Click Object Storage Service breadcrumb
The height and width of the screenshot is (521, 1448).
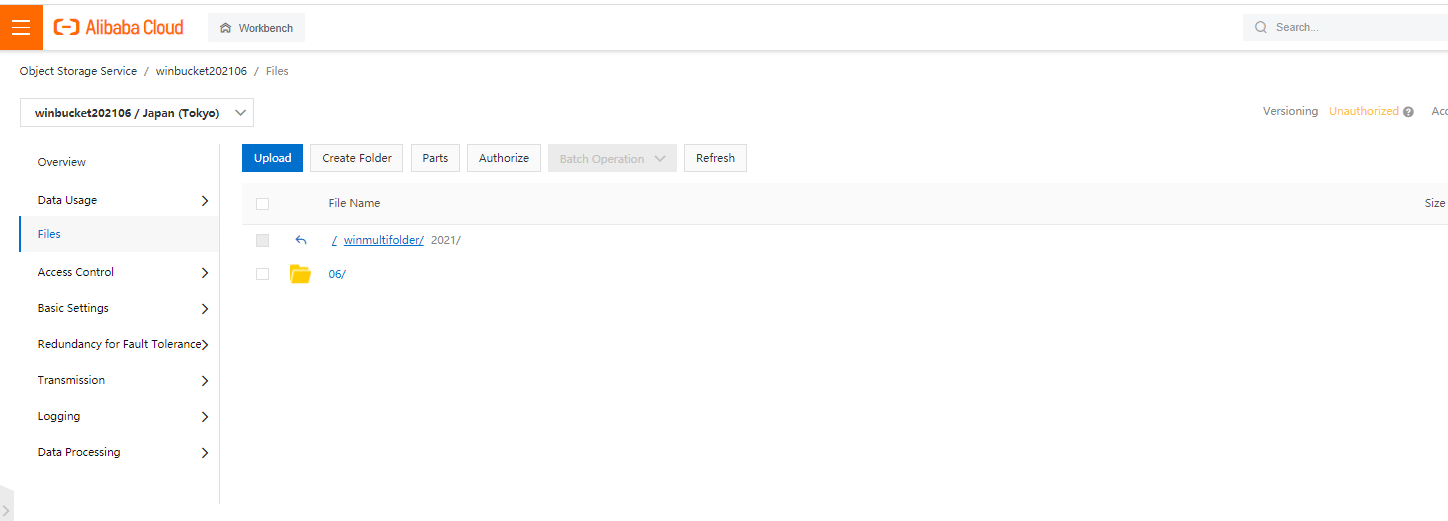pos(79,71)
